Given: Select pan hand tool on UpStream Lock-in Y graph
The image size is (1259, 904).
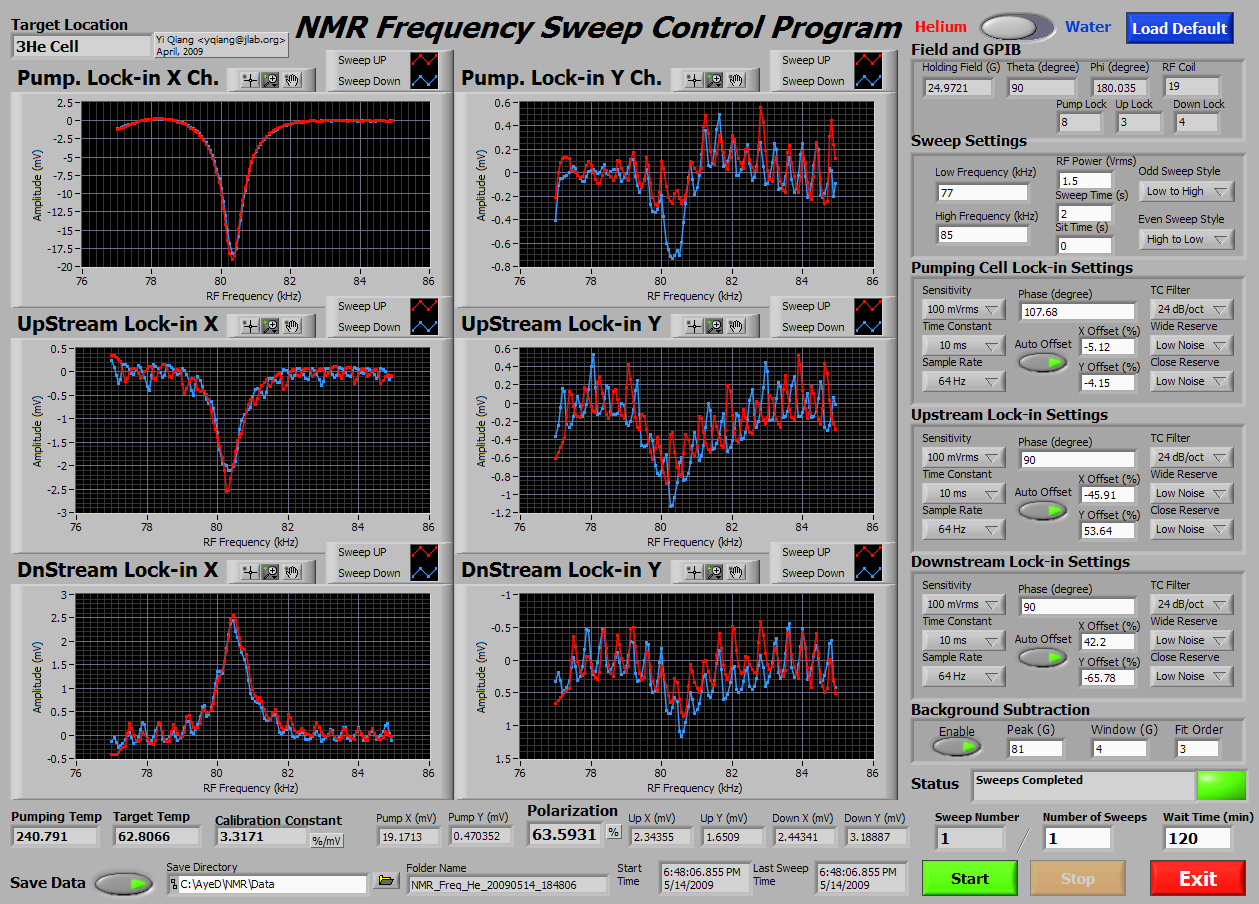Looking at the screenshot, I should point(736,325).
